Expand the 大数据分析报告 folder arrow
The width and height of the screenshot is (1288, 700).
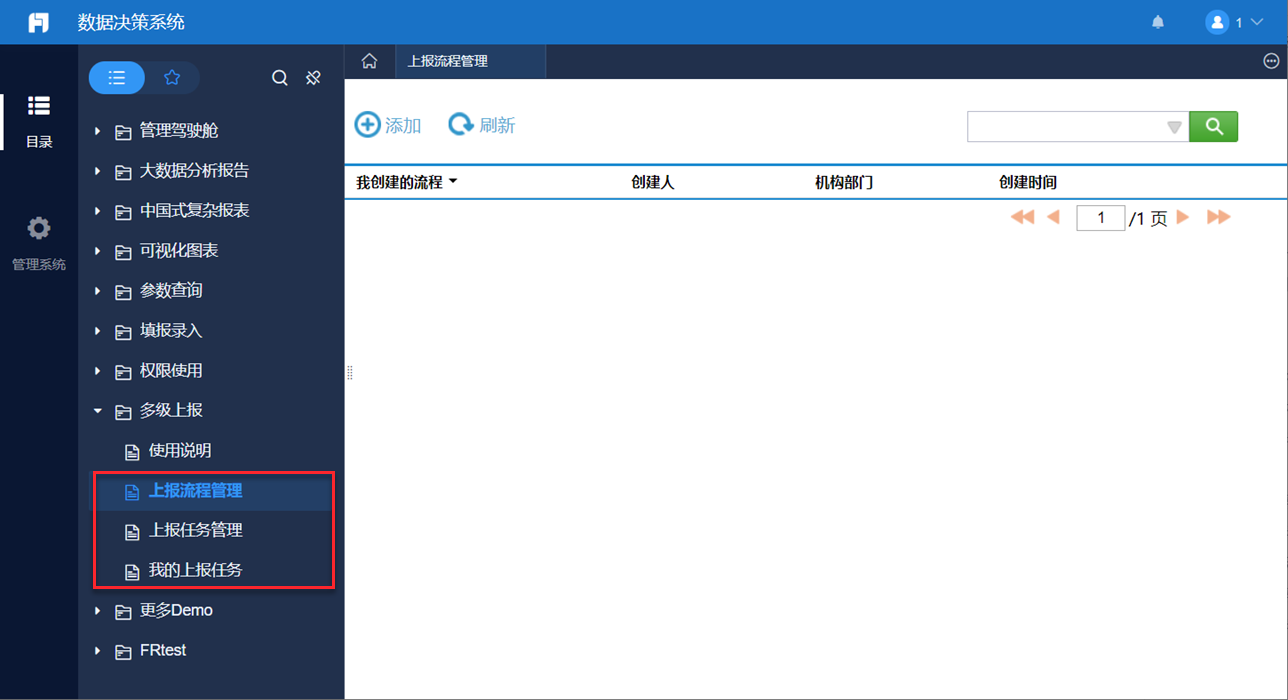click(98, 171)
